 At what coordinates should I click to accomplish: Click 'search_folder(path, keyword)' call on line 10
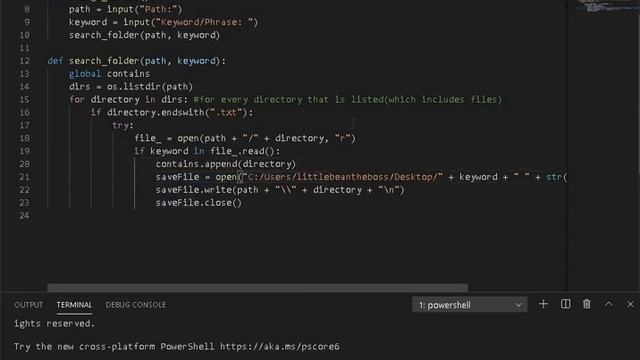144,35
